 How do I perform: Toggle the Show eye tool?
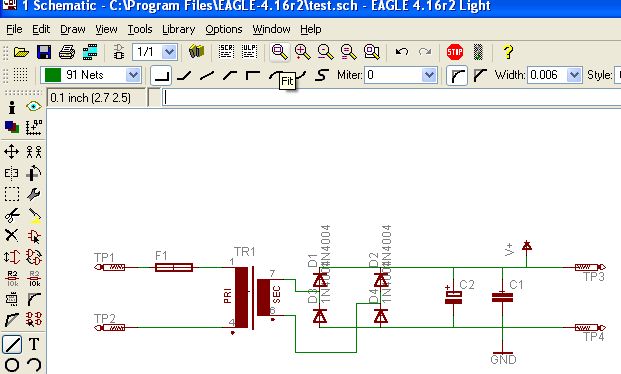coord(34,106)
